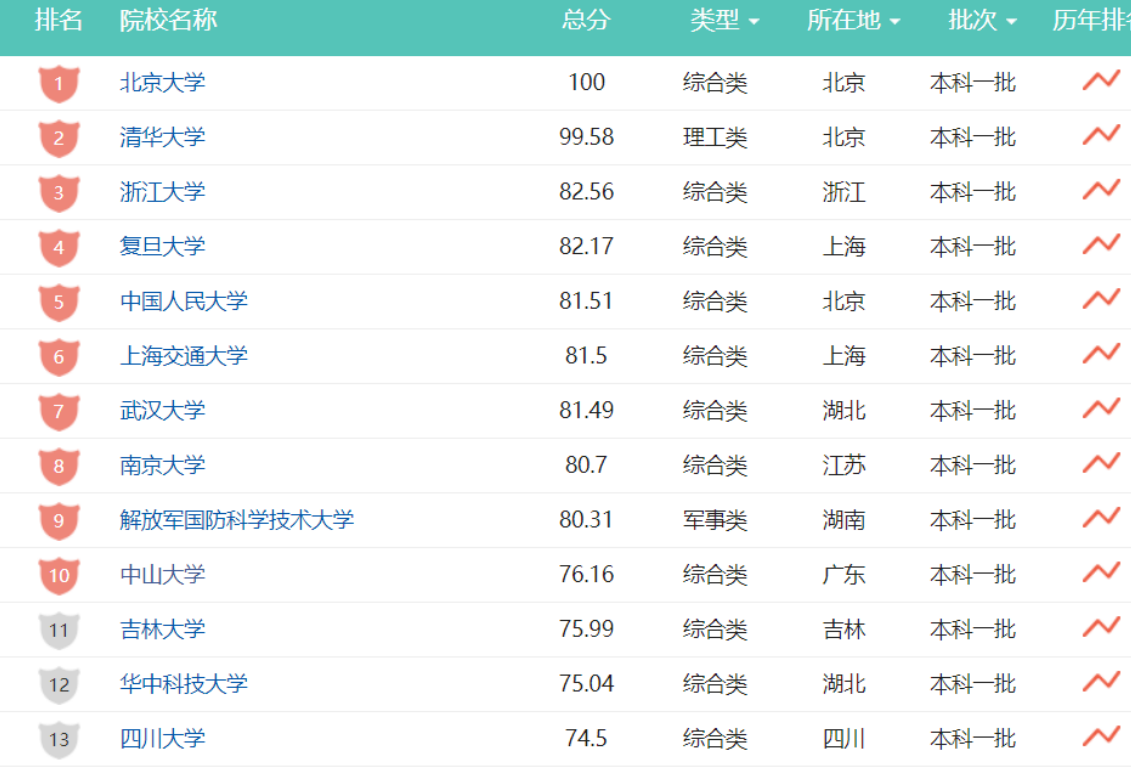Open the 解放军国防科学技术大学 link
The height and width of the screenshot is (770, 1131).
pyautogui.click(x=237, y=520)
